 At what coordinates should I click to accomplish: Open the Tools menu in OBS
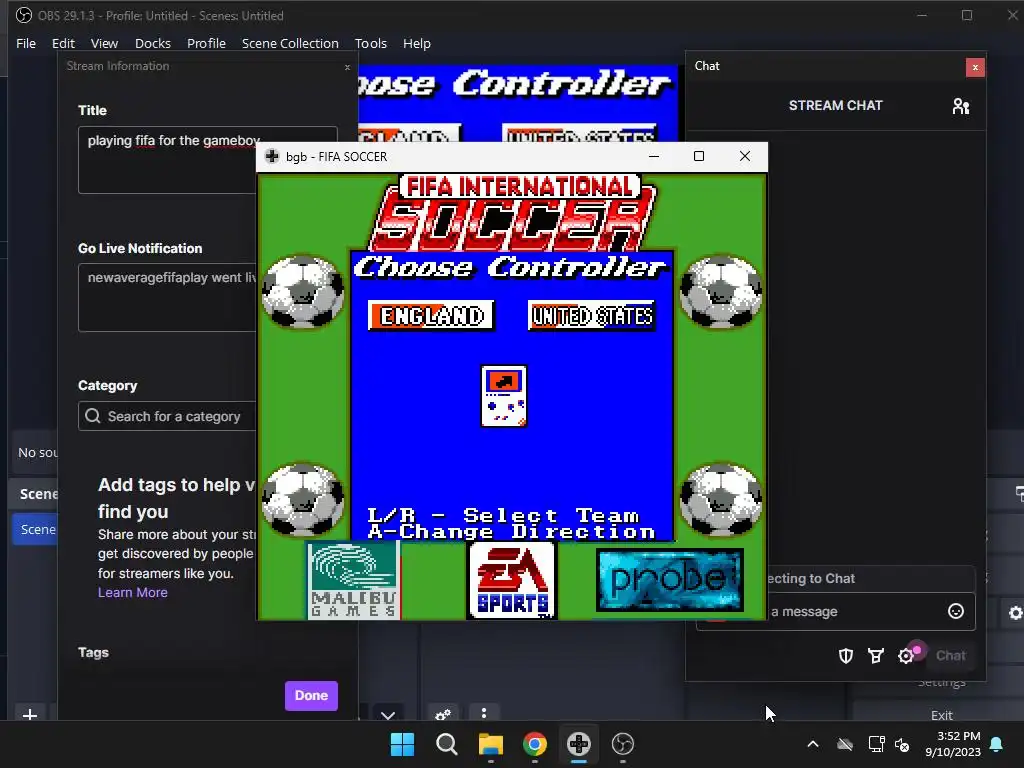coord(371,43)
